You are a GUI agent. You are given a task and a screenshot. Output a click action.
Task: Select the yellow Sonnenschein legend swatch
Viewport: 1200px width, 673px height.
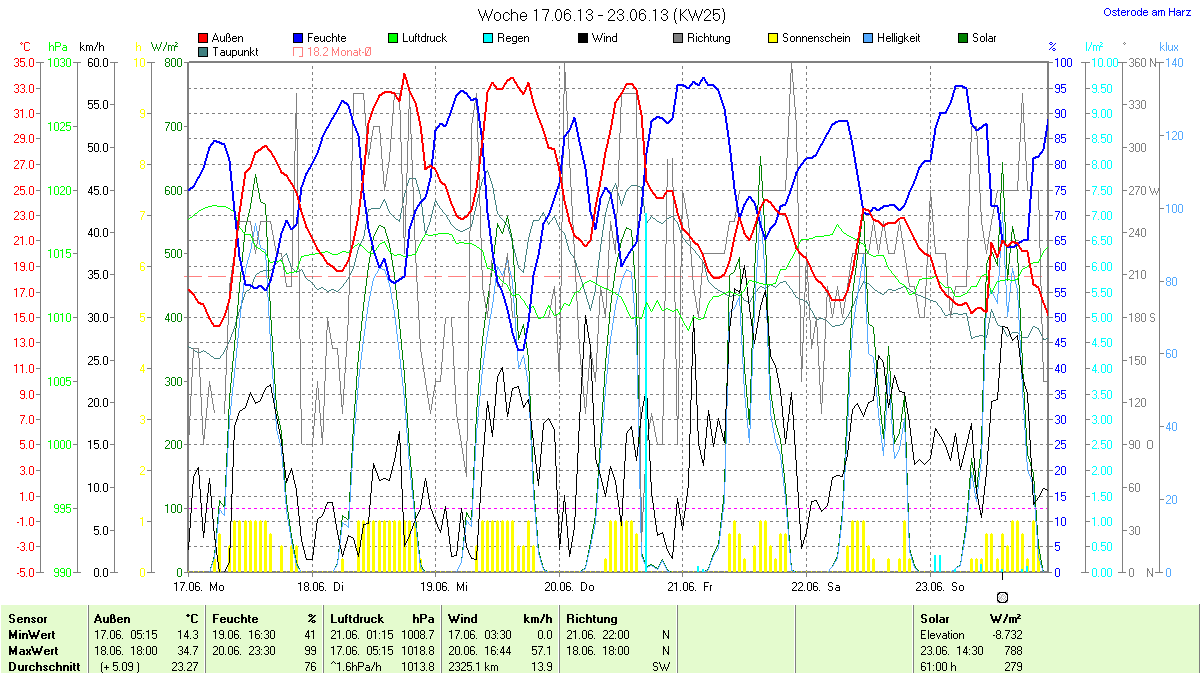point(772,39)
